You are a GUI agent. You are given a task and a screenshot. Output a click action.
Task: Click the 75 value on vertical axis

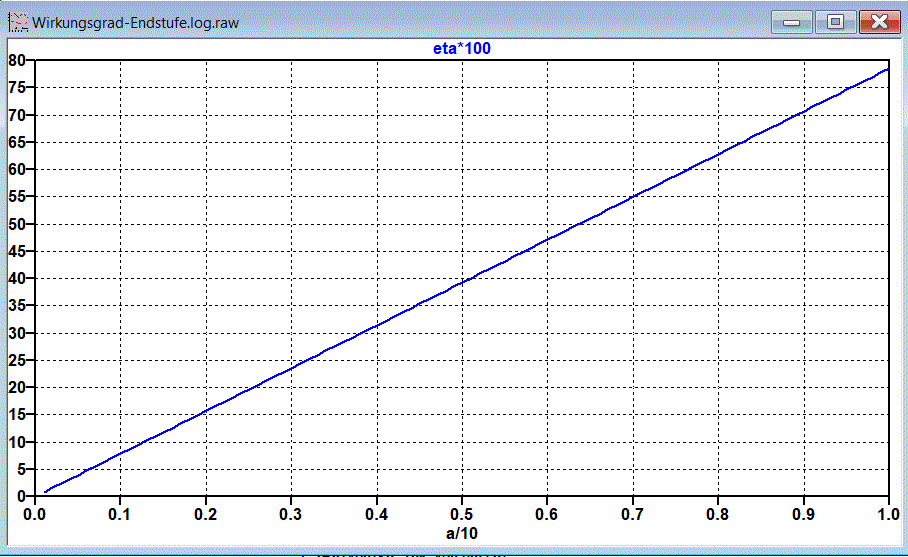click(x=16, y=87)
